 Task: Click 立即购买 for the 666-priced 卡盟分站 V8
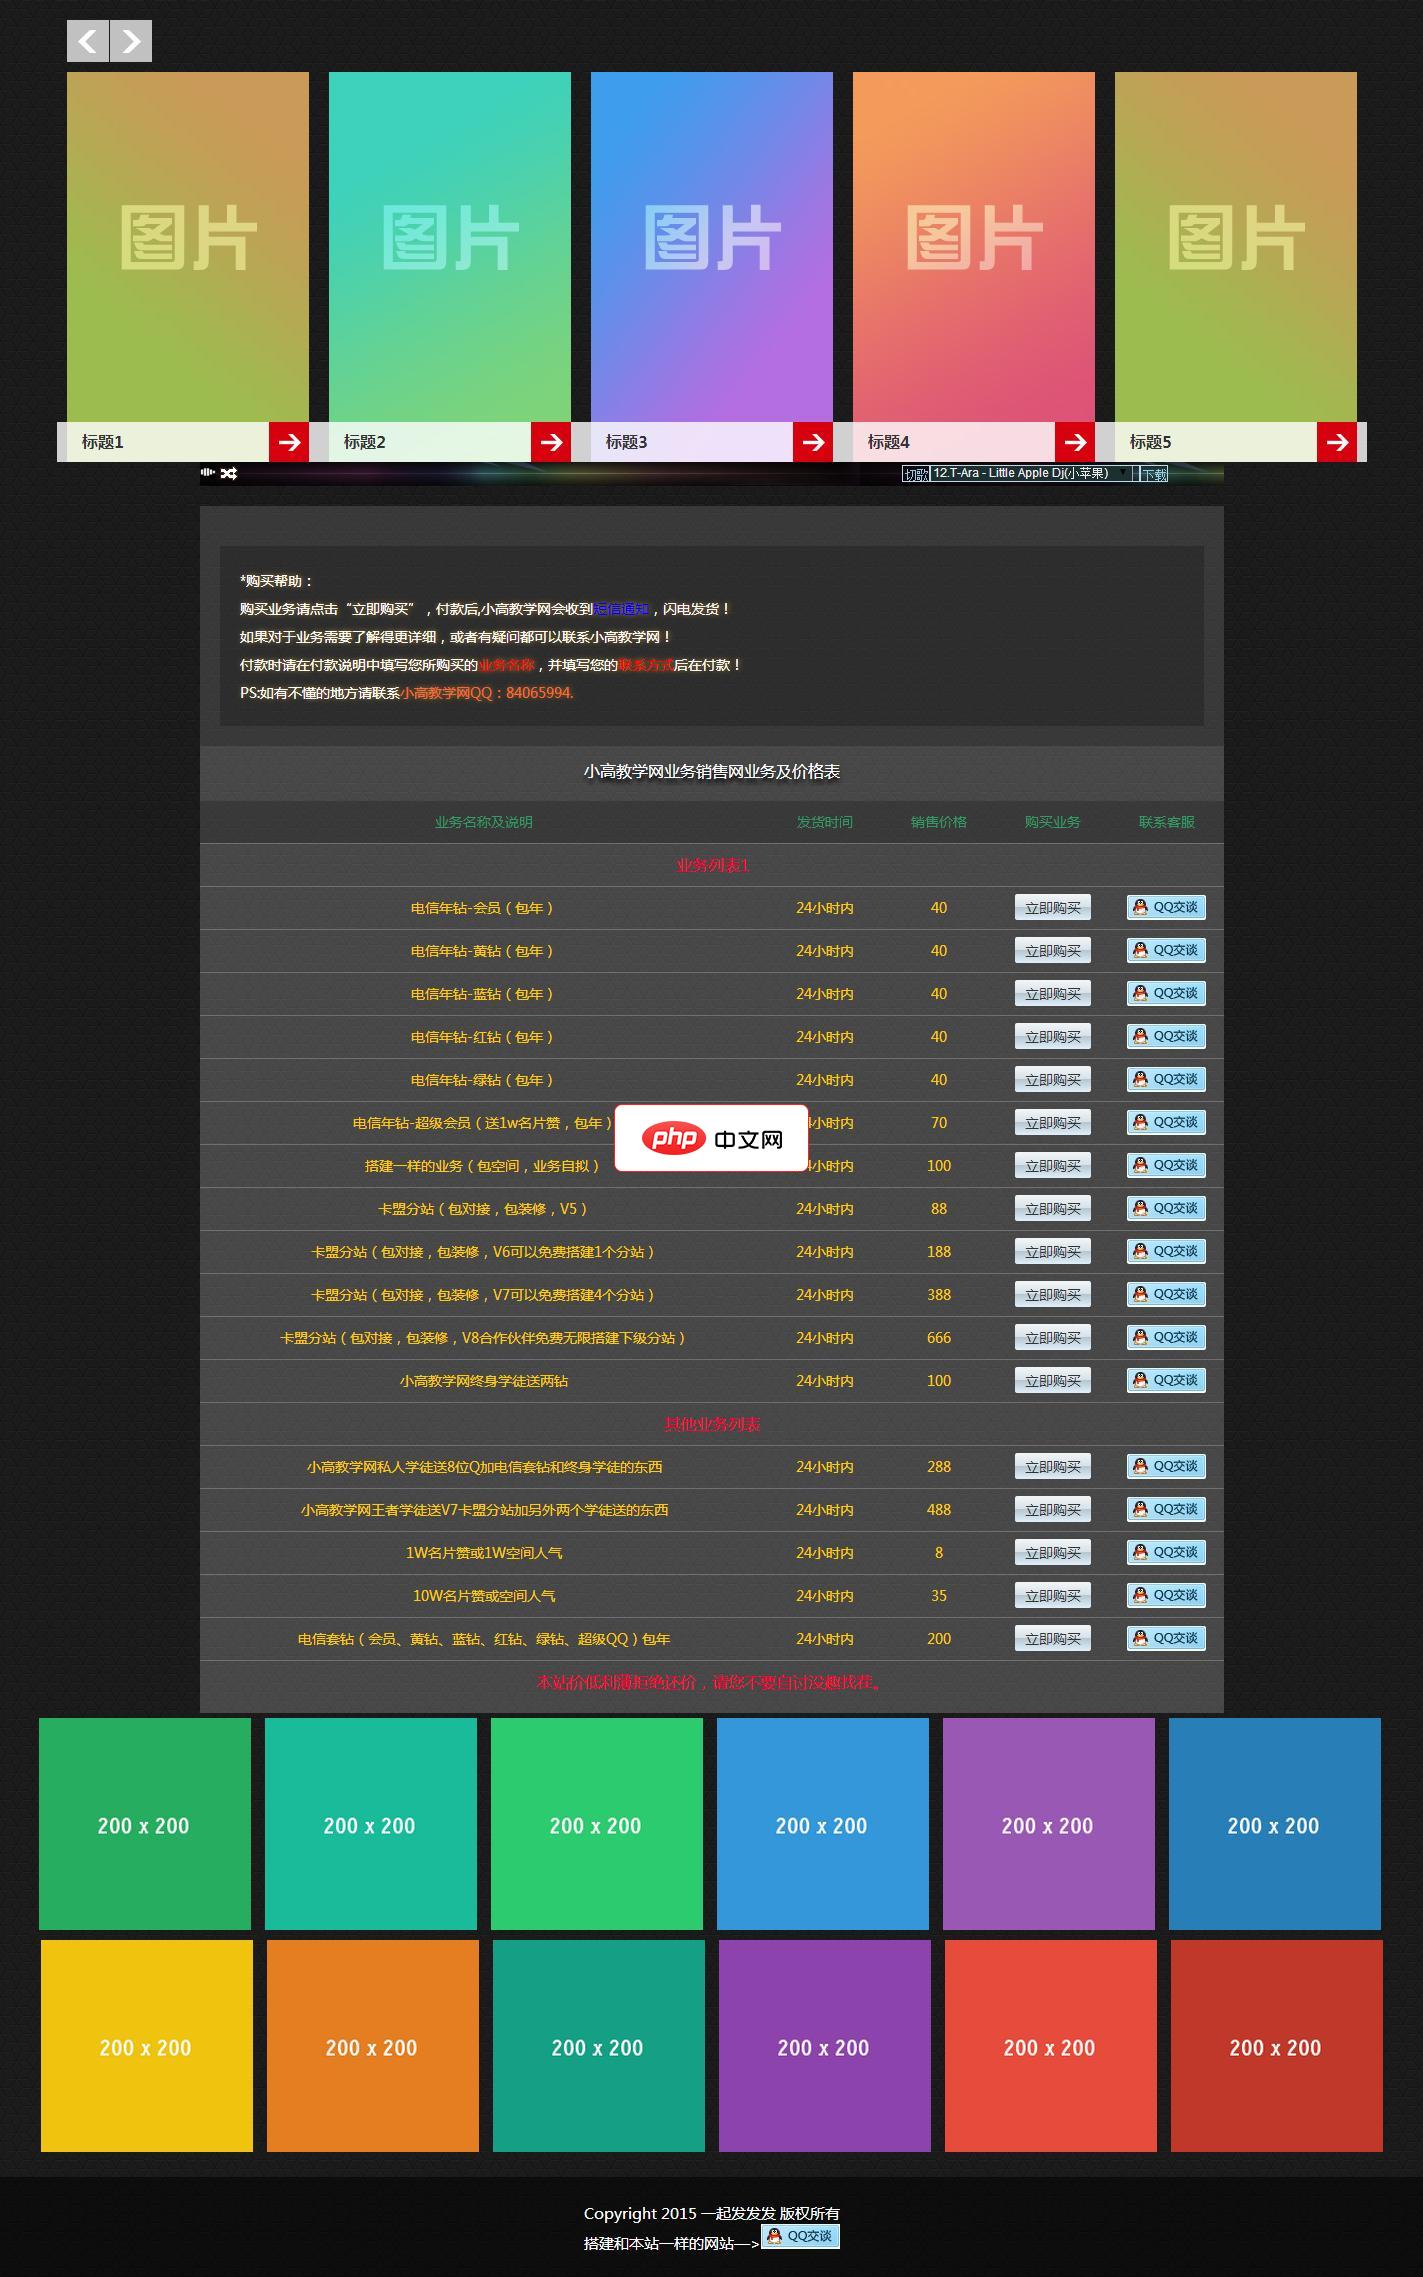[x=1052, y=1338]
